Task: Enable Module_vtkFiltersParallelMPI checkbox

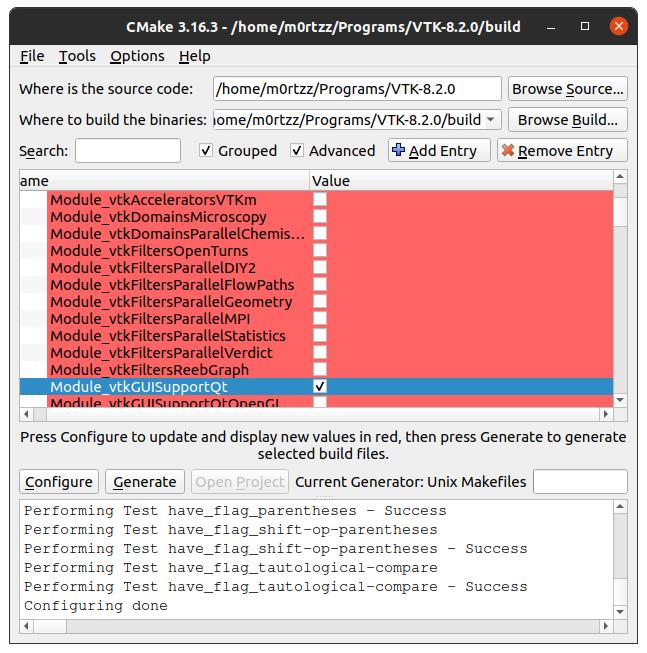Action: click(x=320, y=319)
